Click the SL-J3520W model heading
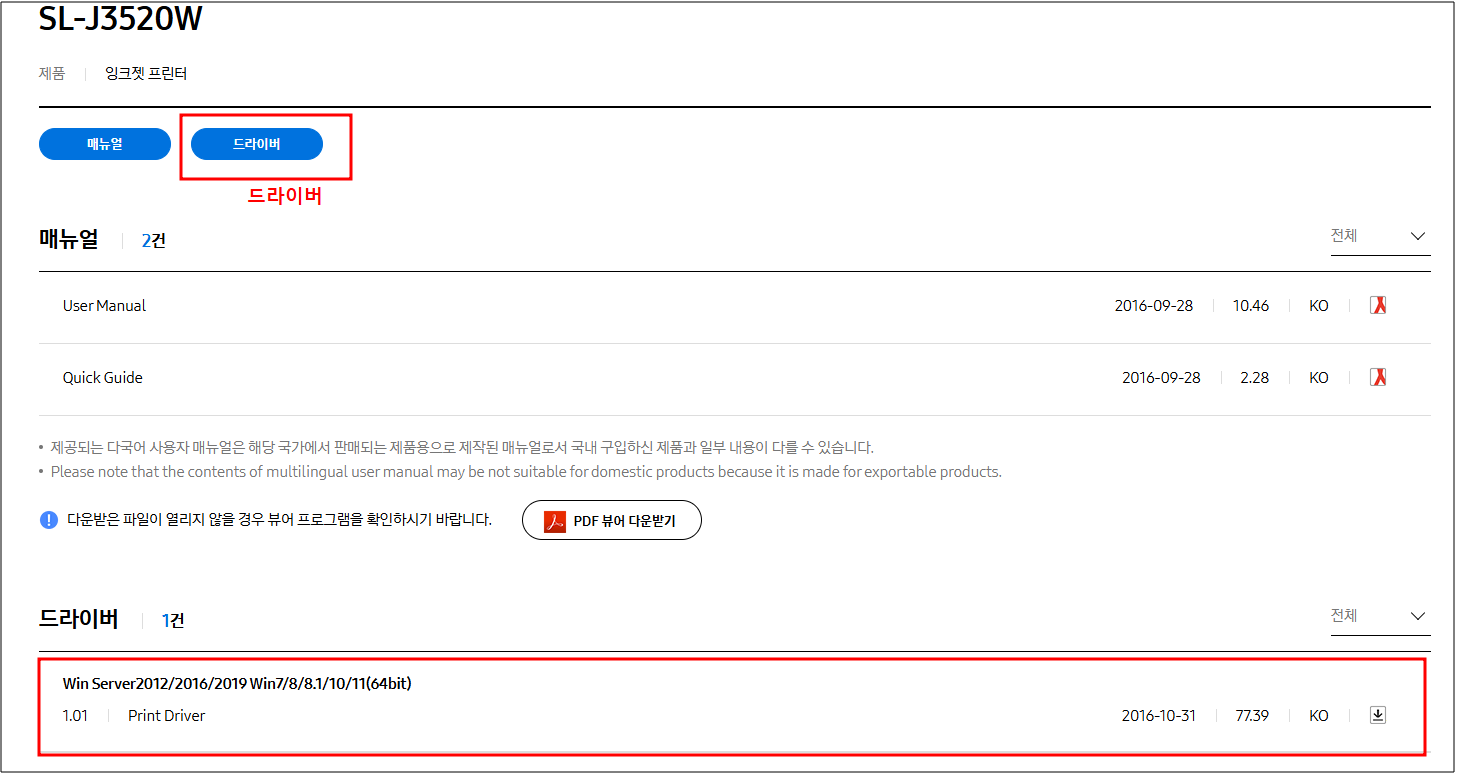 pyautogui.click(x=120, y=18)
